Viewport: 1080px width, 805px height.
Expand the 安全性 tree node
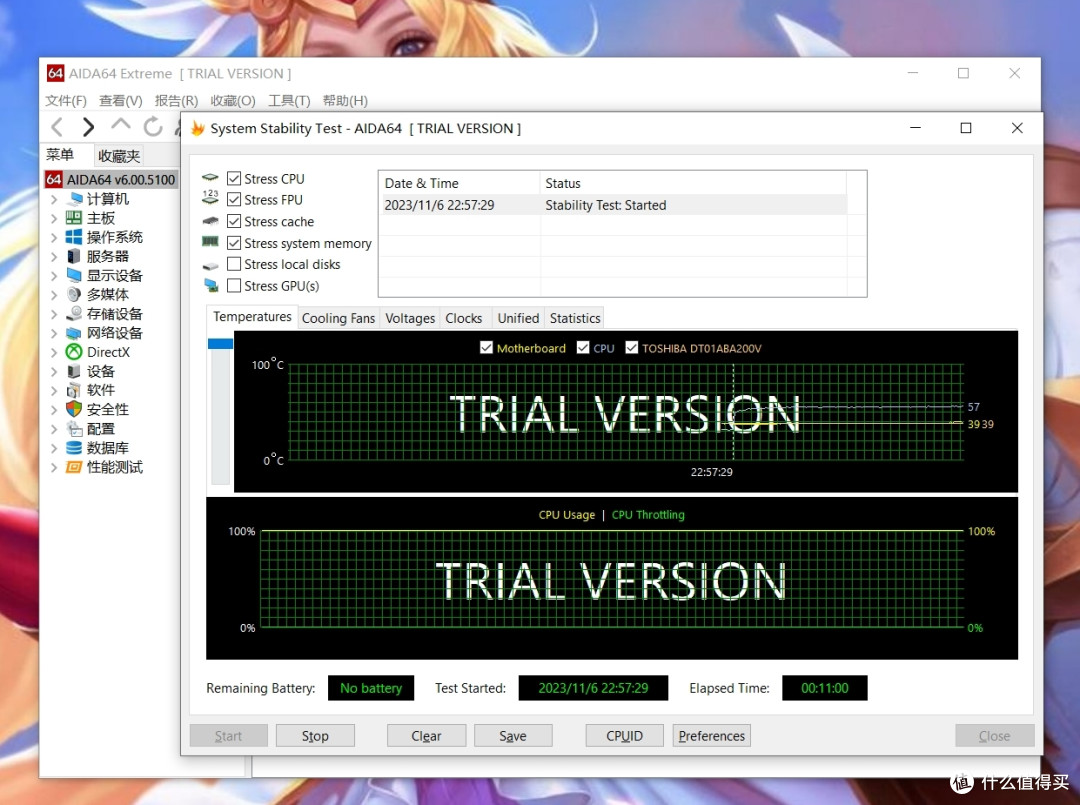(x=54, y=410)
